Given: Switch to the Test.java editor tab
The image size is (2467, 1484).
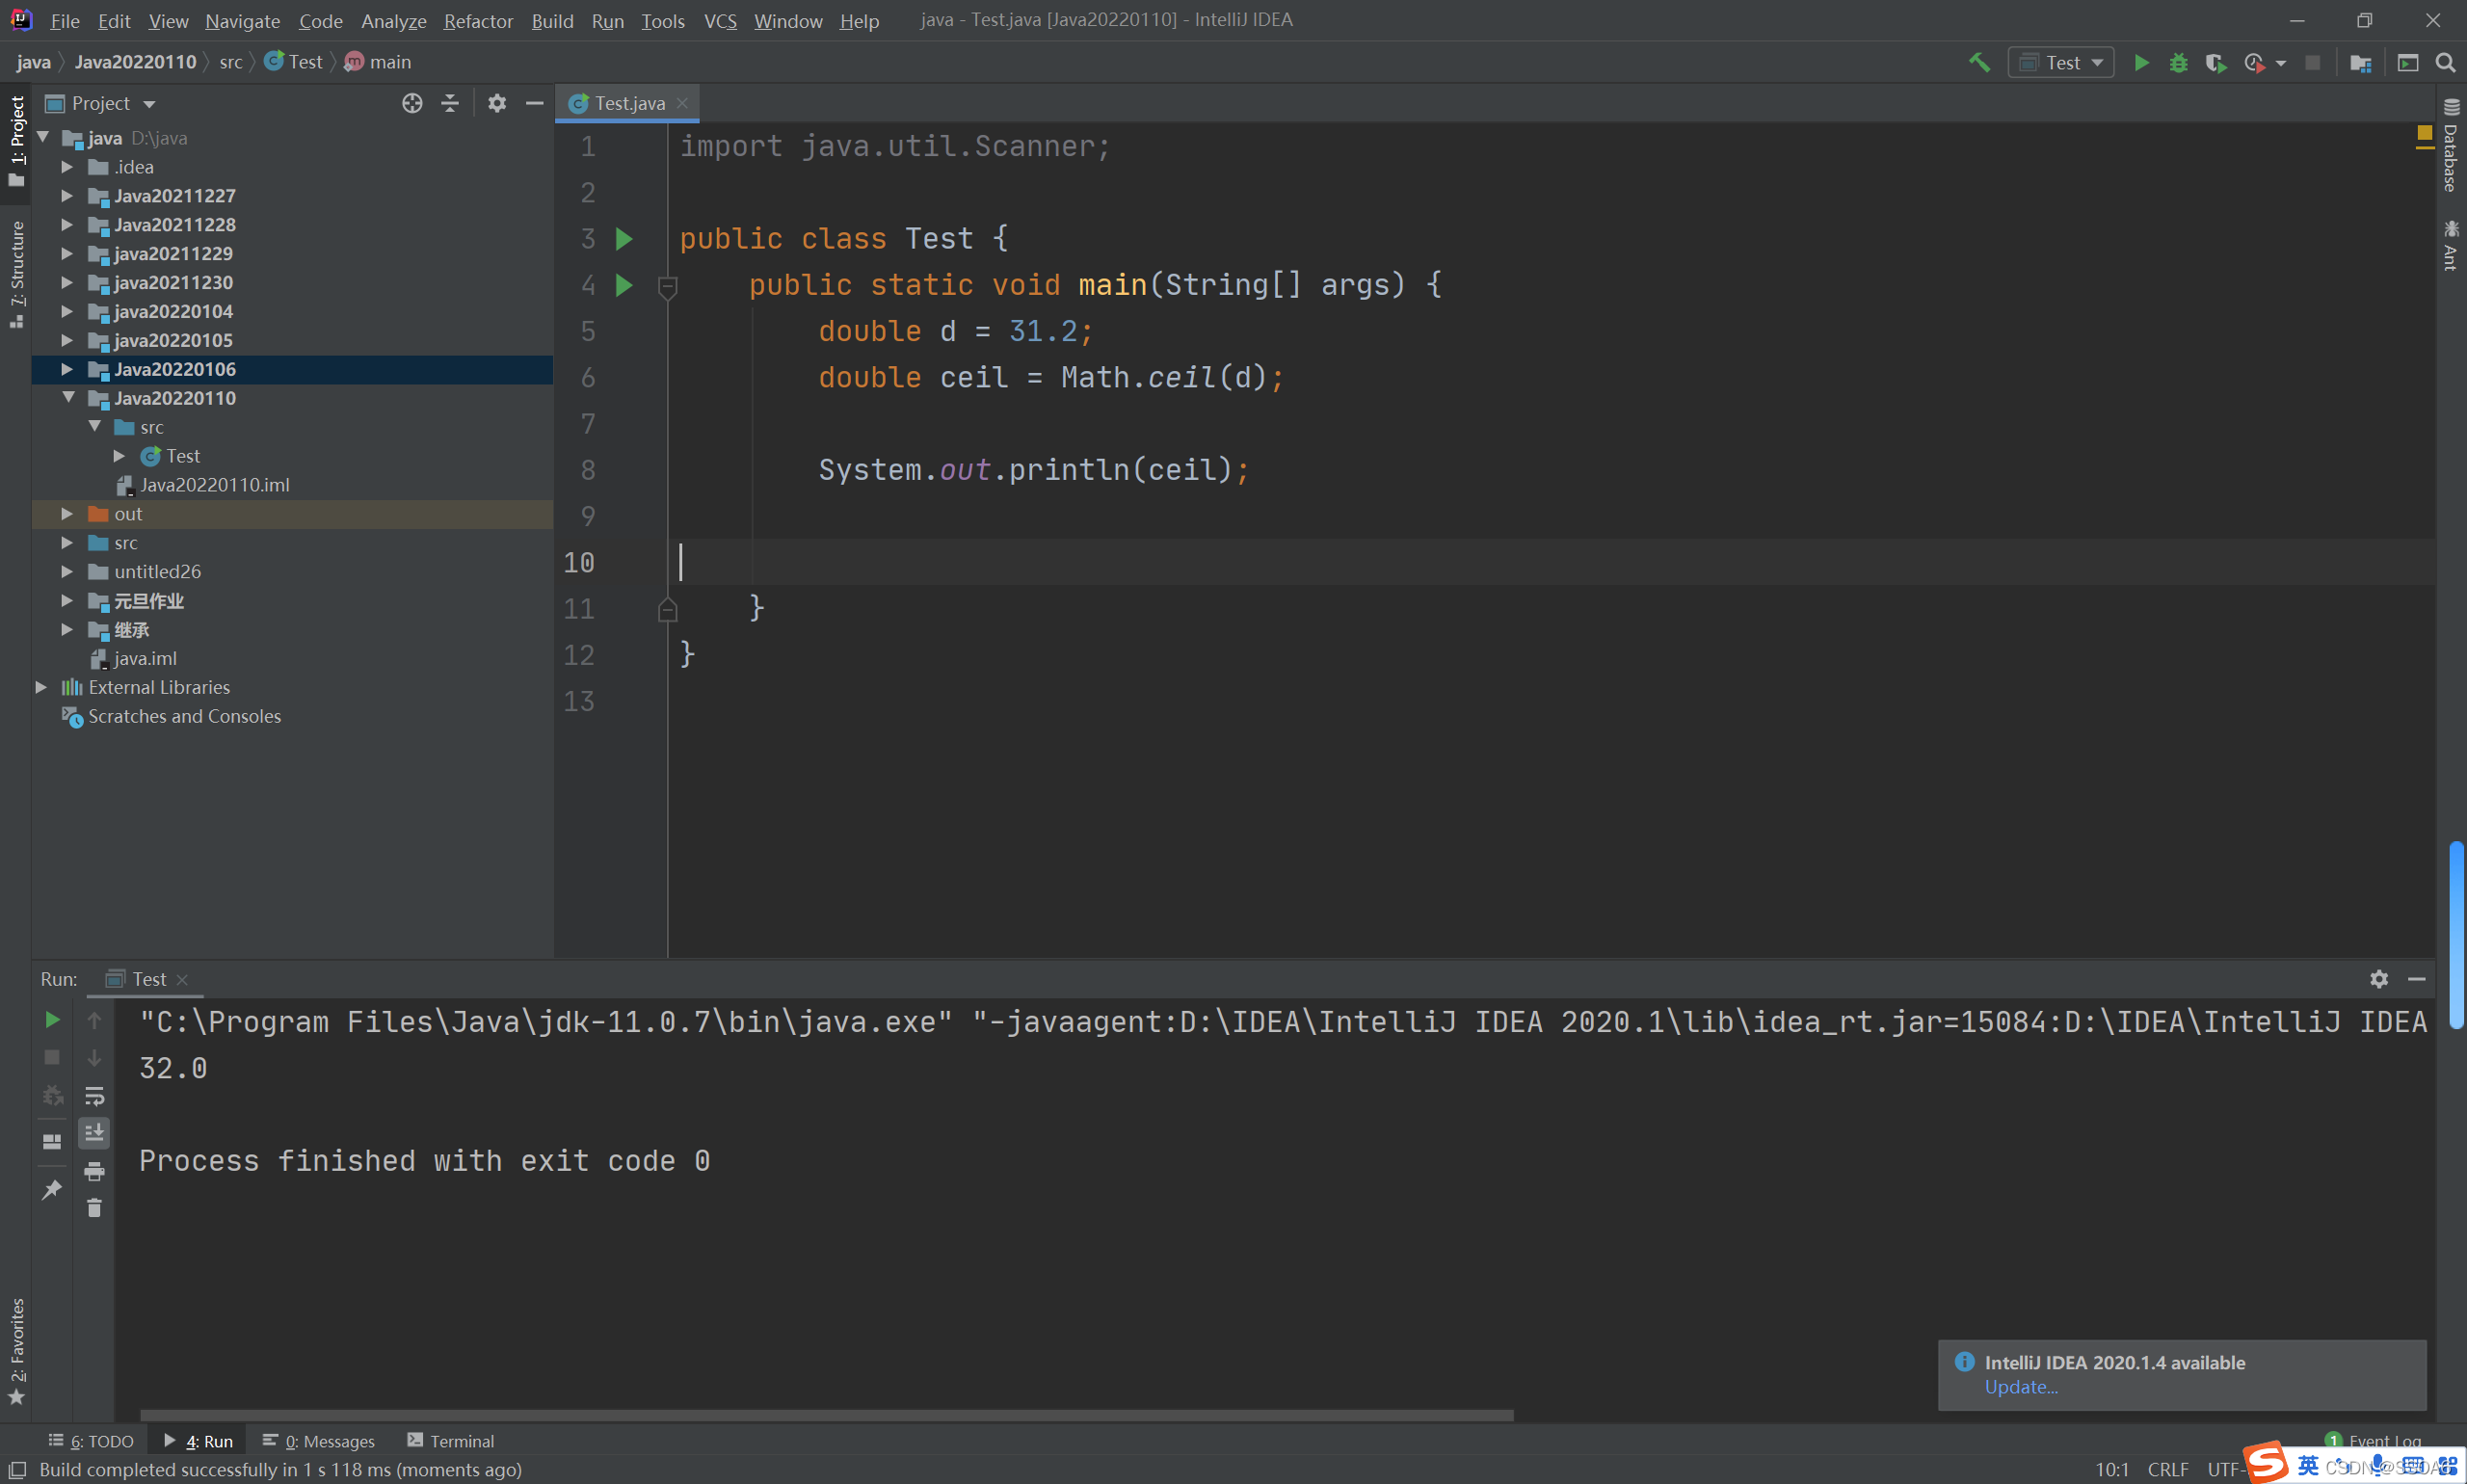Looking at the screenshot, I should coord(630,103).
